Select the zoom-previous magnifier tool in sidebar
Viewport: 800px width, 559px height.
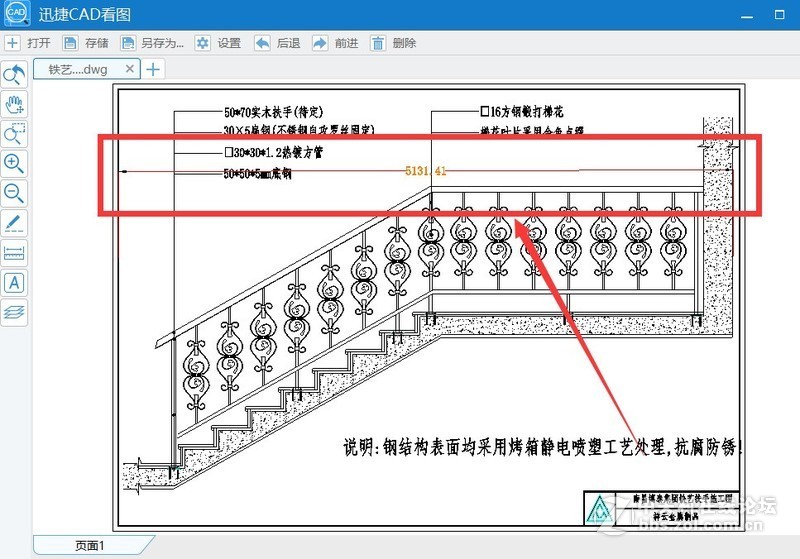(14, 74)
